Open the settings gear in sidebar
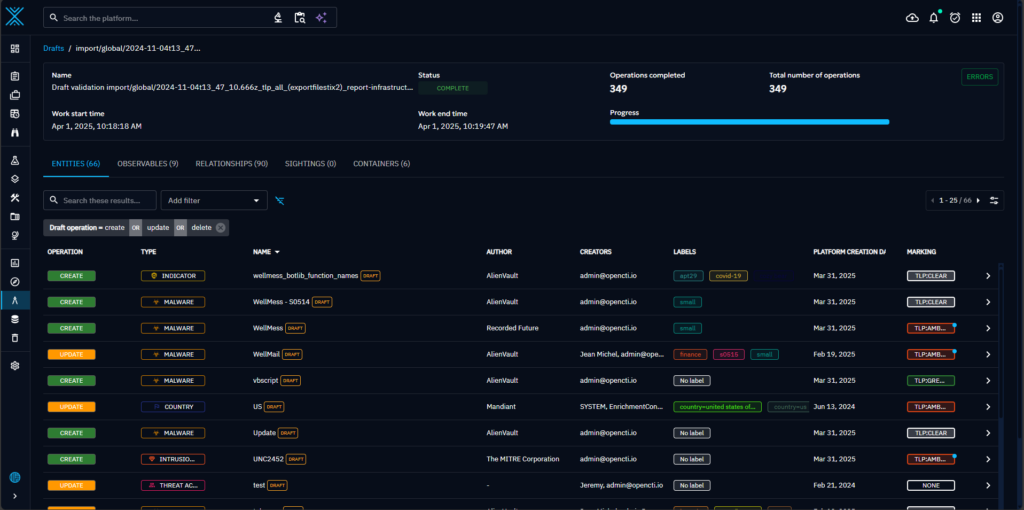Image resolution: width=1024 pixels, height=510 pixels. (x=15, y=366)
